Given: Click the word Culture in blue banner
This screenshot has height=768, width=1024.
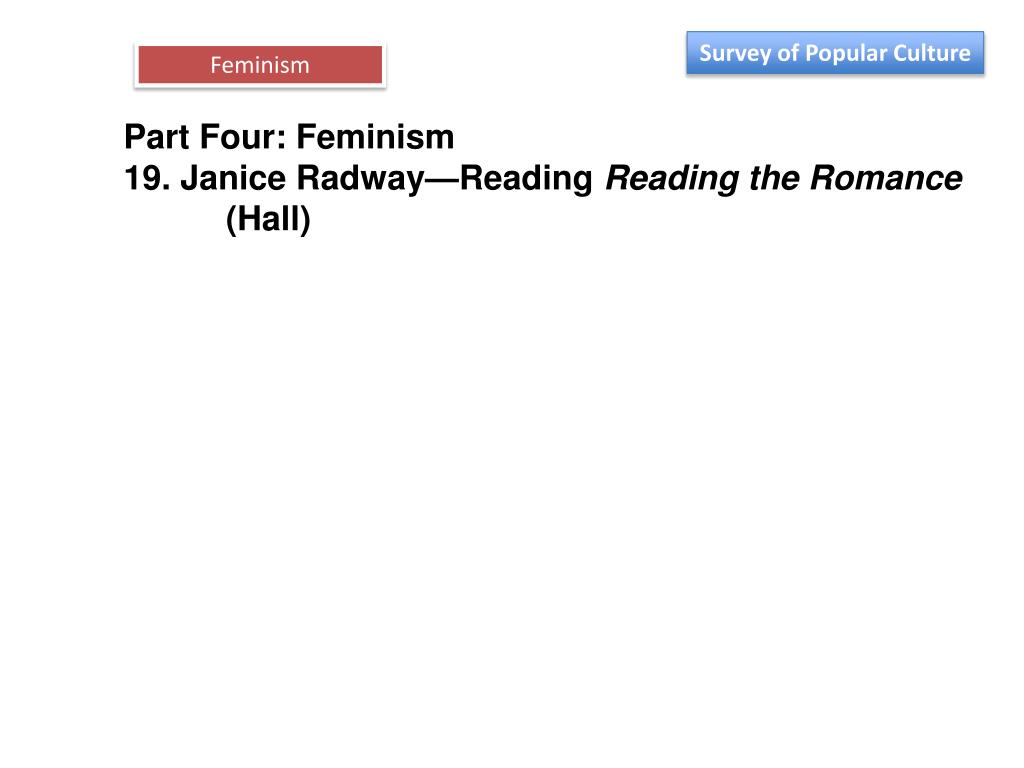Looking at the screenshot, I should (937, 53).
